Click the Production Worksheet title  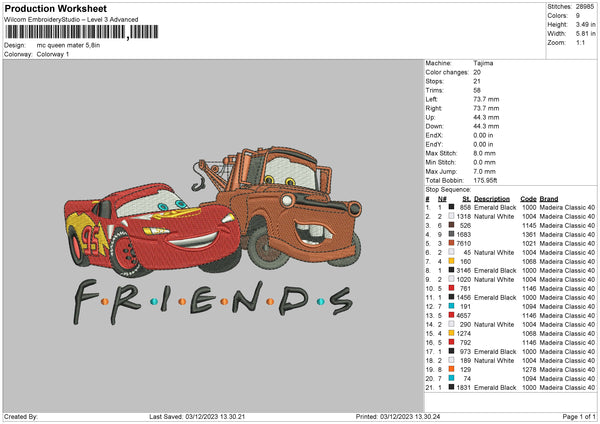(x=55, y=8)
